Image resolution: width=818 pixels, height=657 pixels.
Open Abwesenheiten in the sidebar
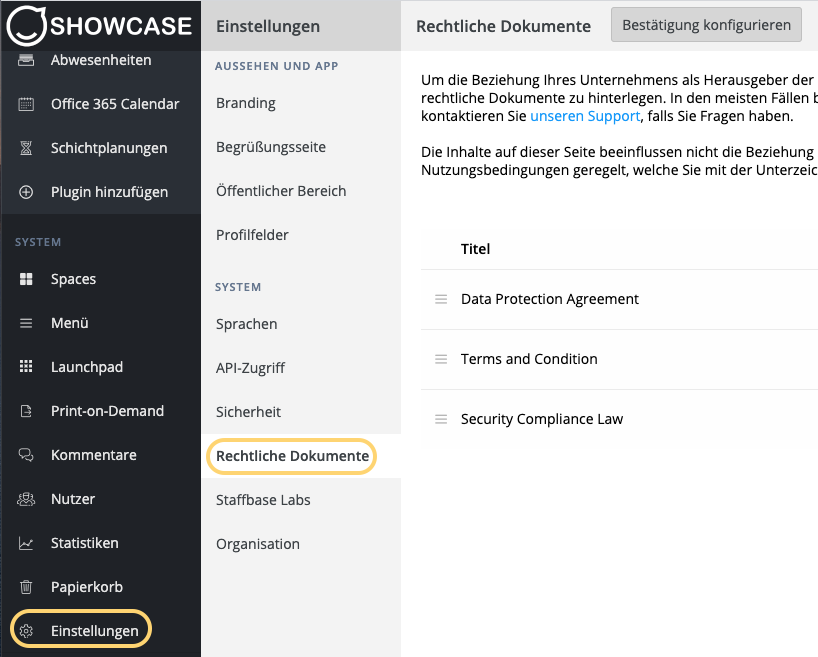pyautogui.click(x=101, y=60)
